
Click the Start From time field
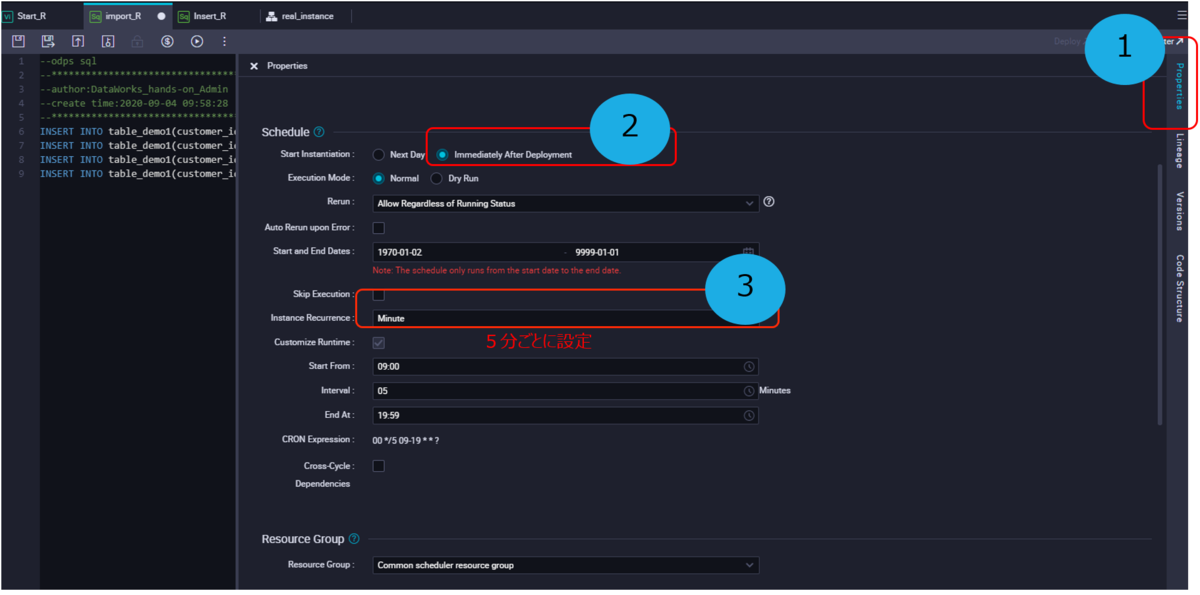click(565, 367)
